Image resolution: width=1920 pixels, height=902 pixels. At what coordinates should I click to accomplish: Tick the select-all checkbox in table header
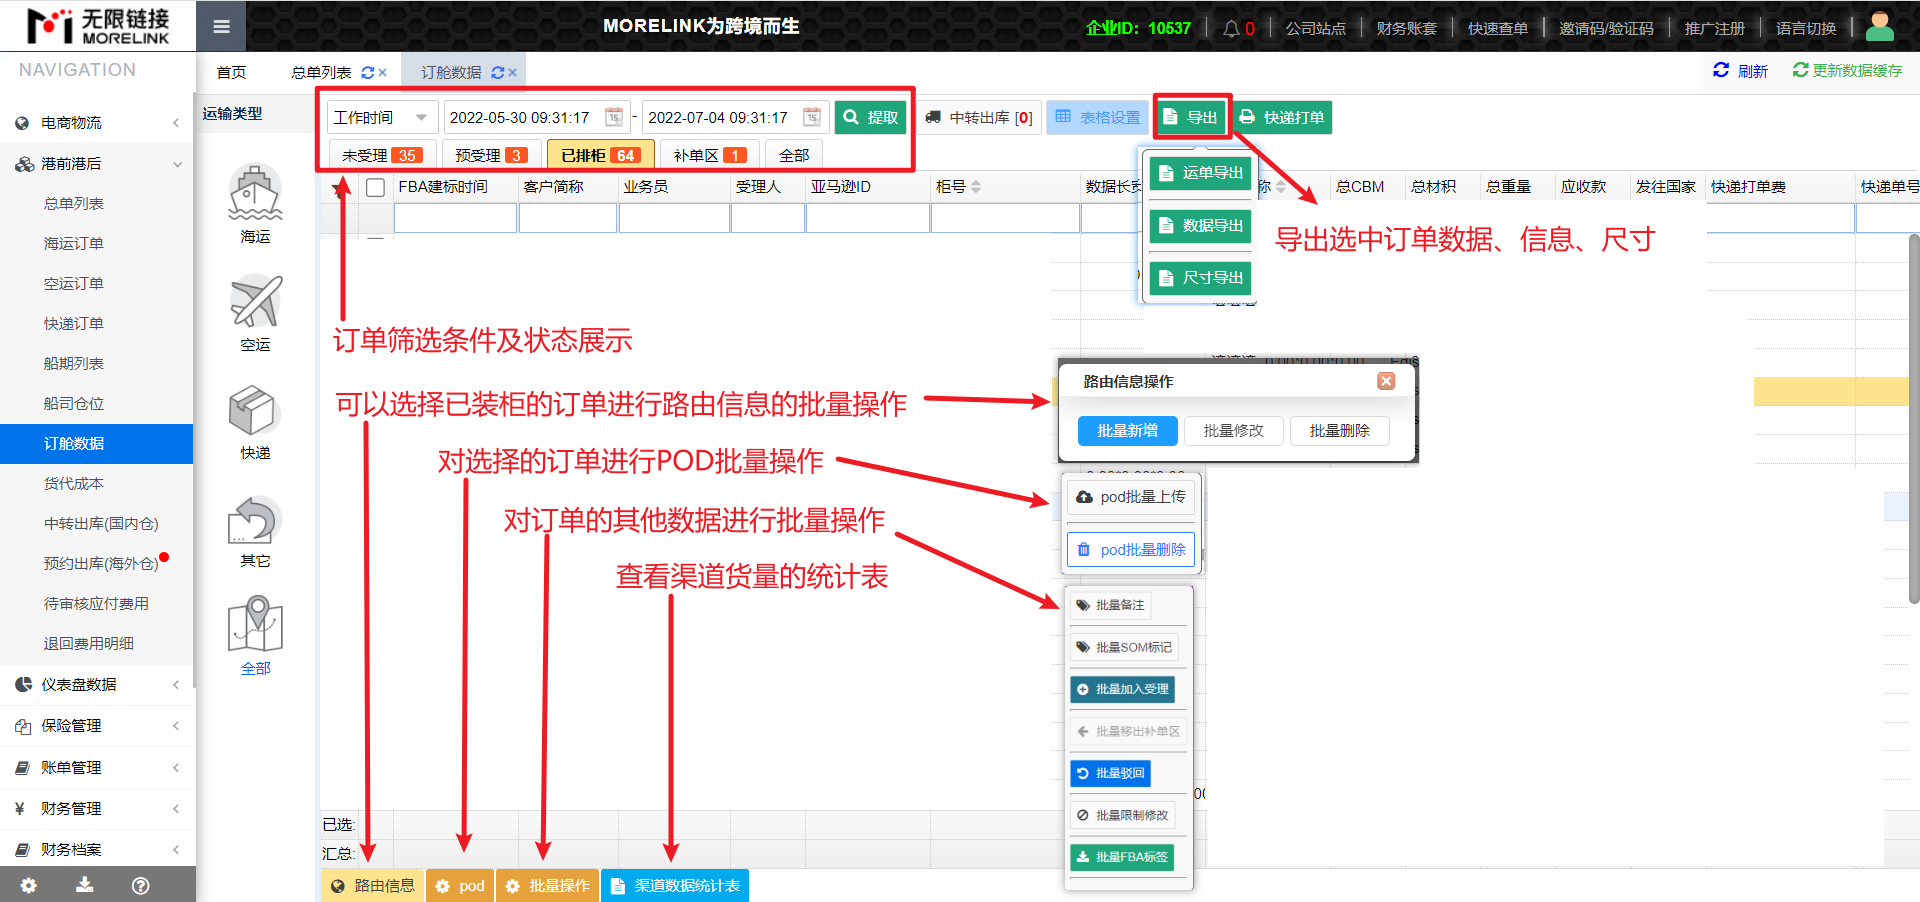(x=376, y=187)
